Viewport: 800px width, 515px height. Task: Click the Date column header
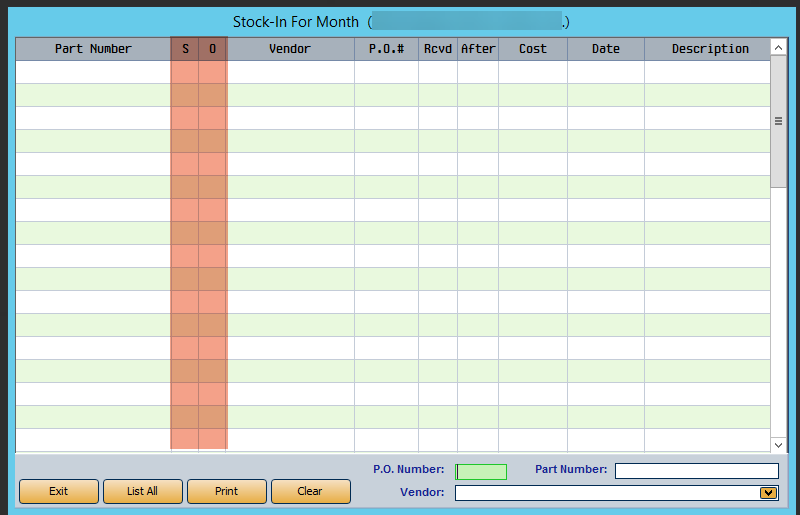click(606, 49)
